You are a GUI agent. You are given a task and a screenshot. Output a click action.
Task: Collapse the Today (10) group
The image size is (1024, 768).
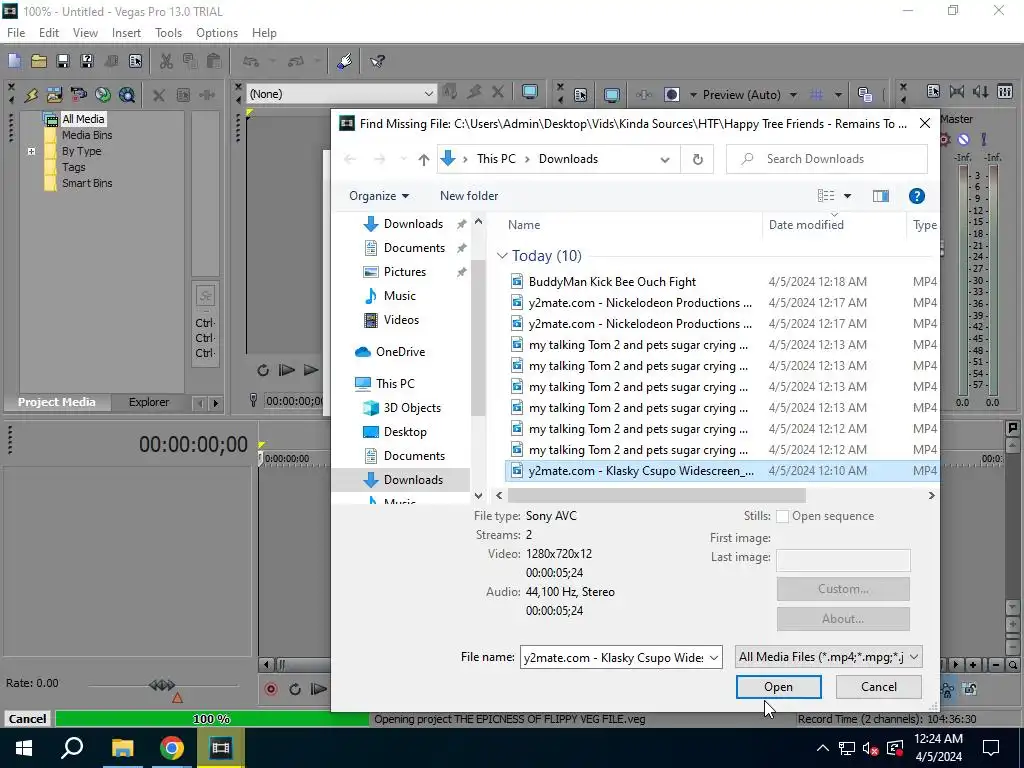[x=502, y=256]
